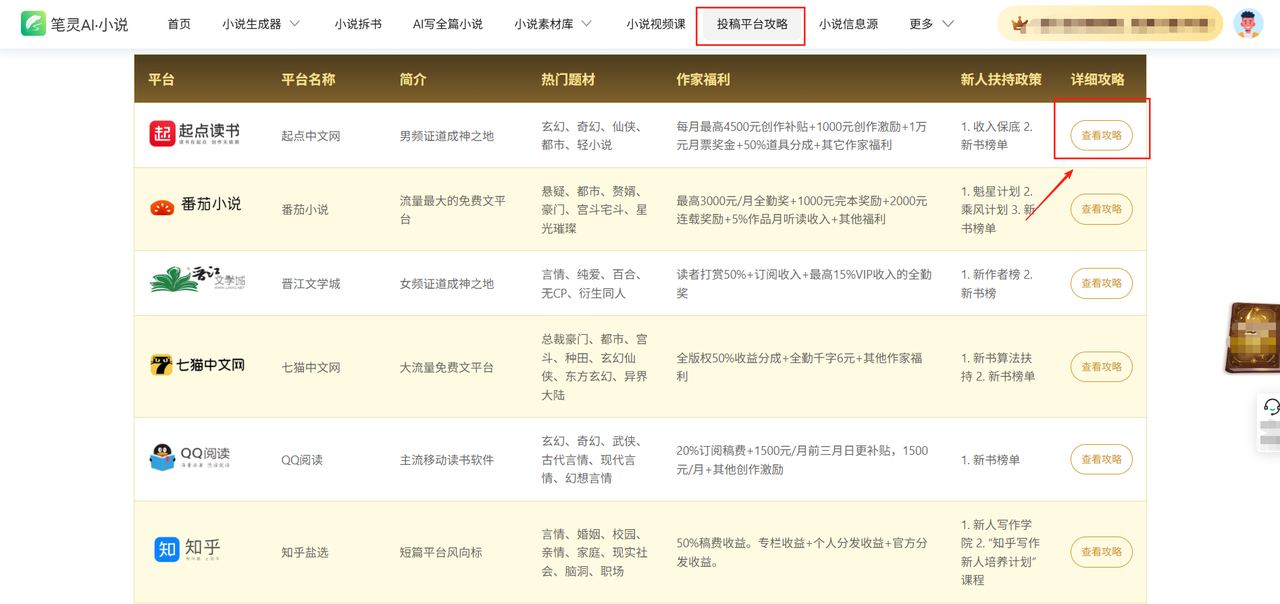View the guide for 七猫中文网
This screenshot has width=1280, height=604.
[1101, 367]
